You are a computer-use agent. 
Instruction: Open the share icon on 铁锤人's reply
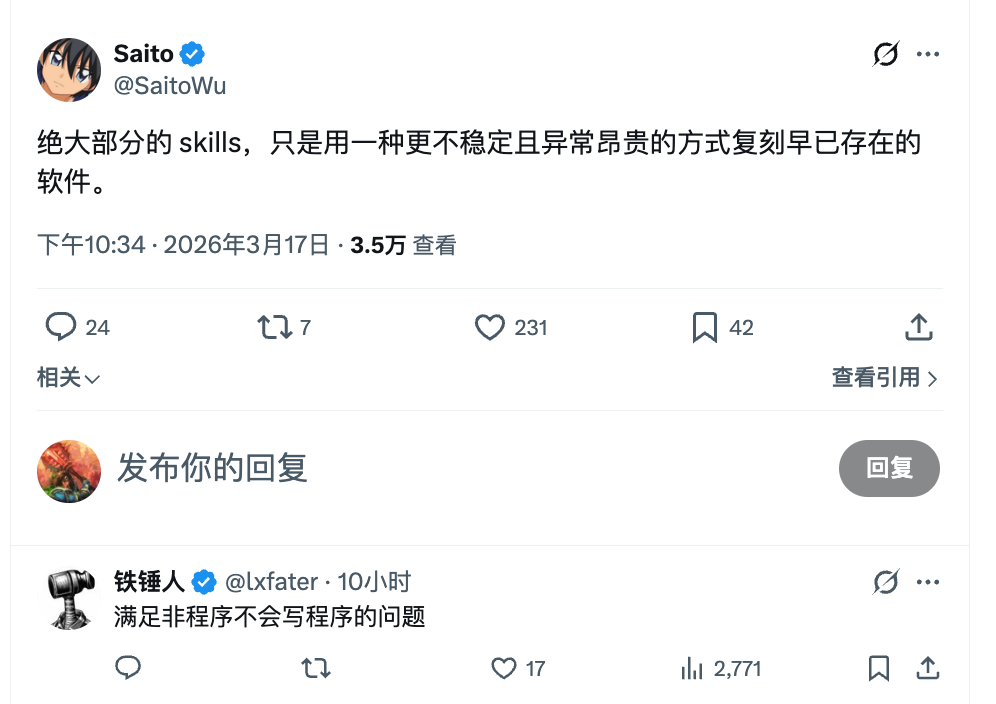[927, 668]
